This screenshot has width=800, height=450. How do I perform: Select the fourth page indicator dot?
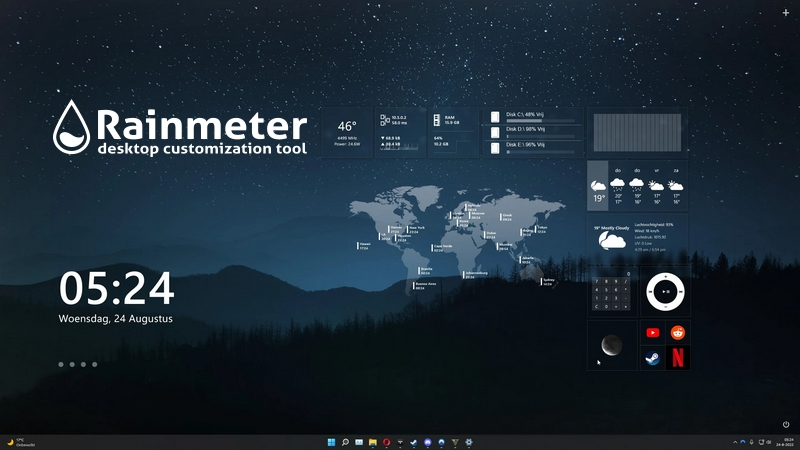(95, 364)
